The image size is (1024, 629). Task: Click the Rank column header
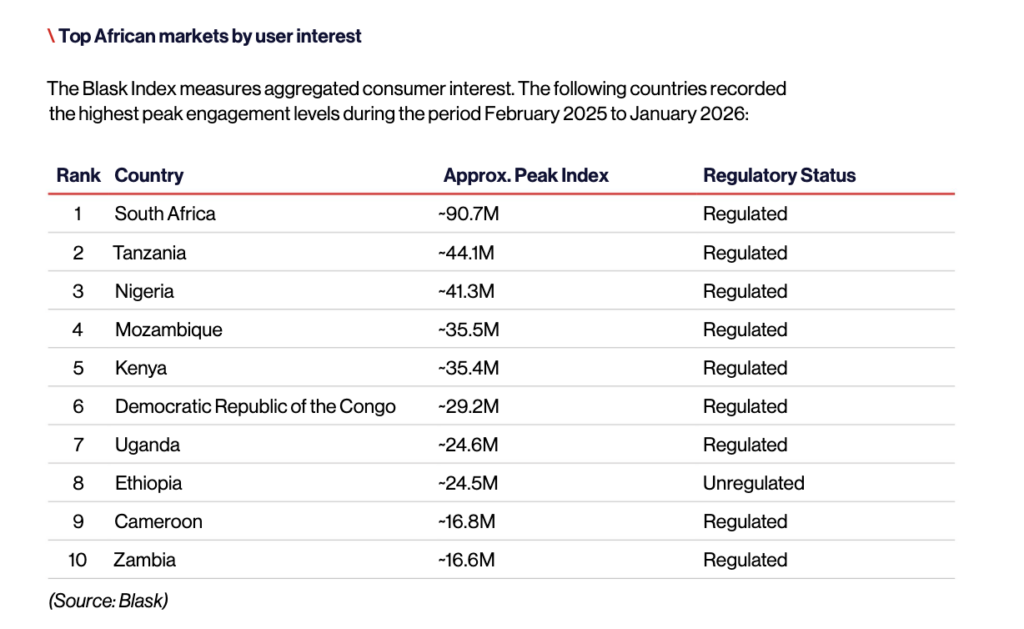pos(78,175)
